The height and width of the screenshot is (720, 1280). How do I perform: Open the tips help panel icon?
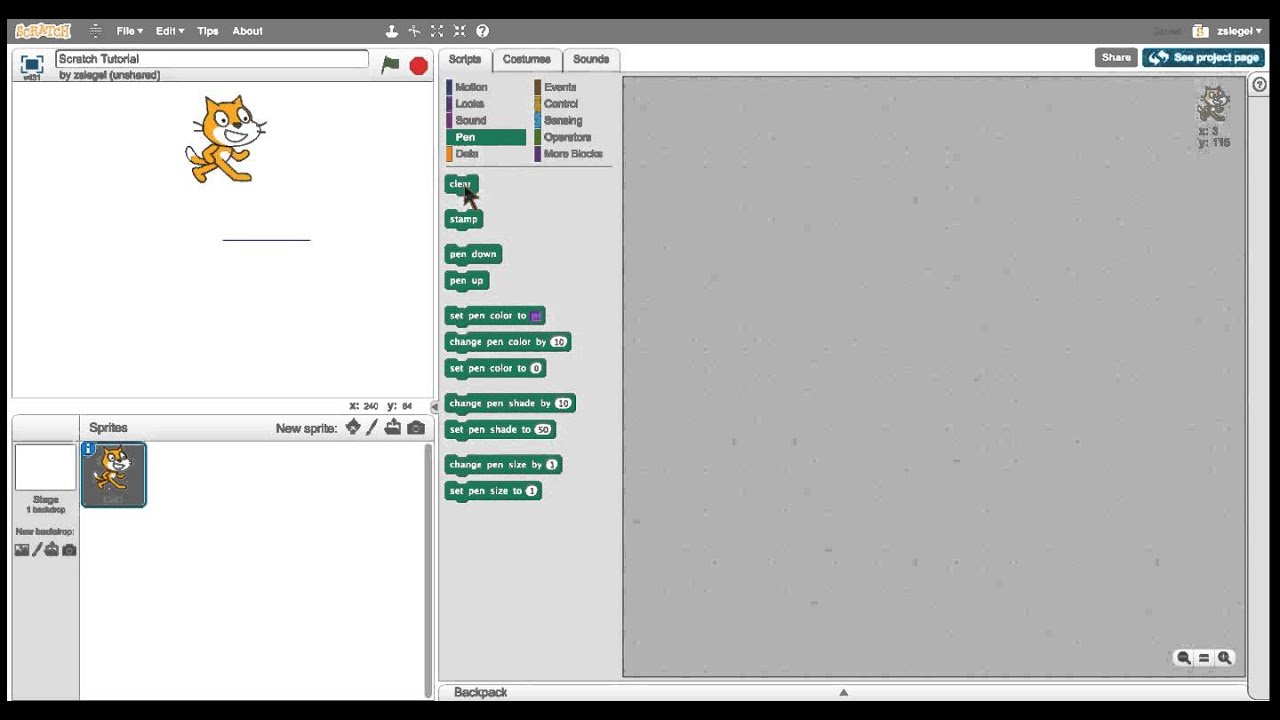click(1259, 85)
